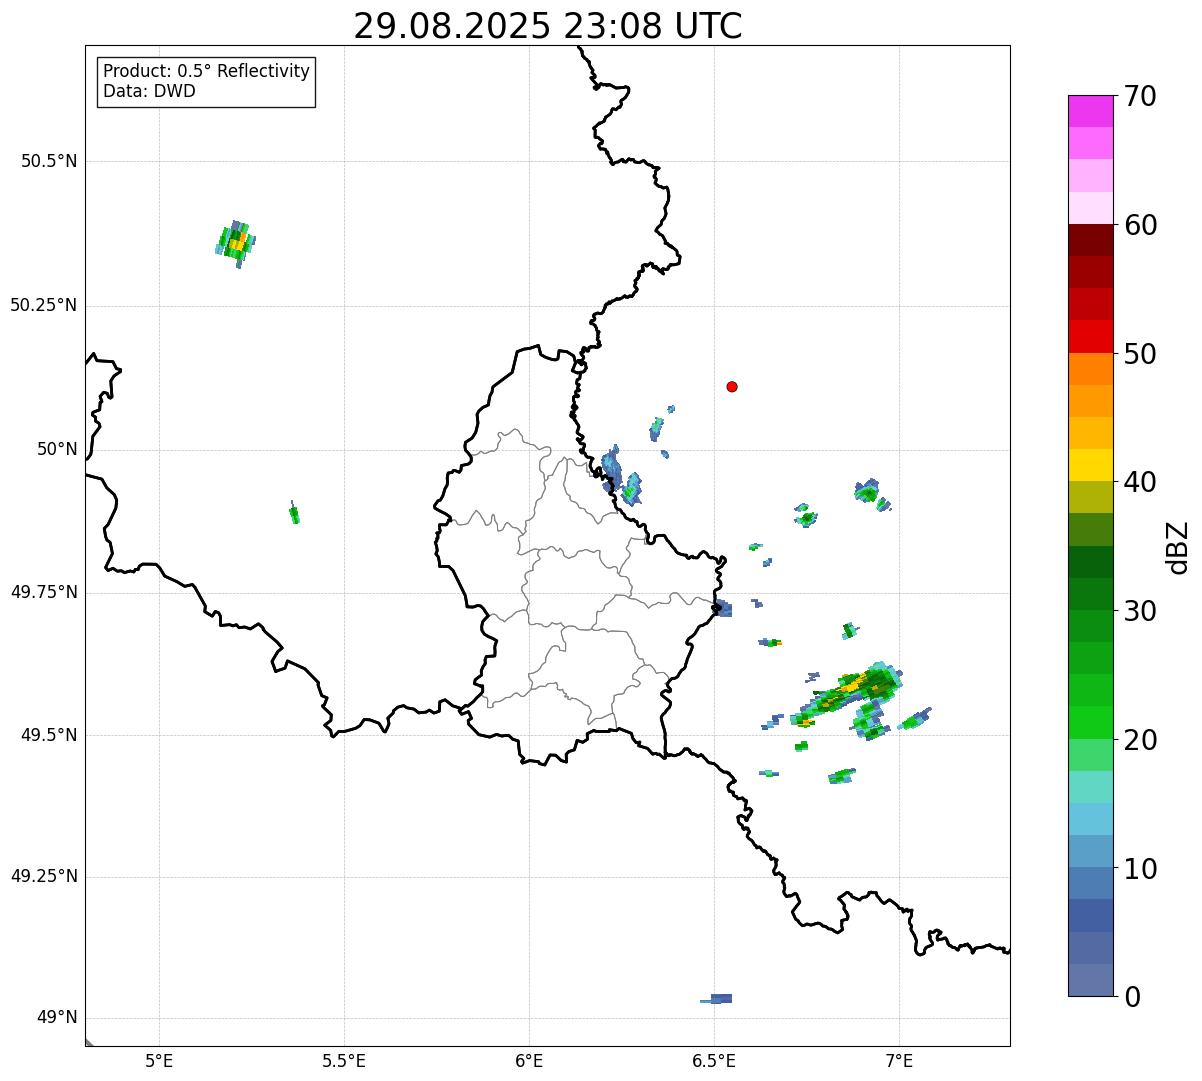The image size is (1202, 1081).
Task: Select the dark maroon swatch below 60
Action: pos(1091,240)
